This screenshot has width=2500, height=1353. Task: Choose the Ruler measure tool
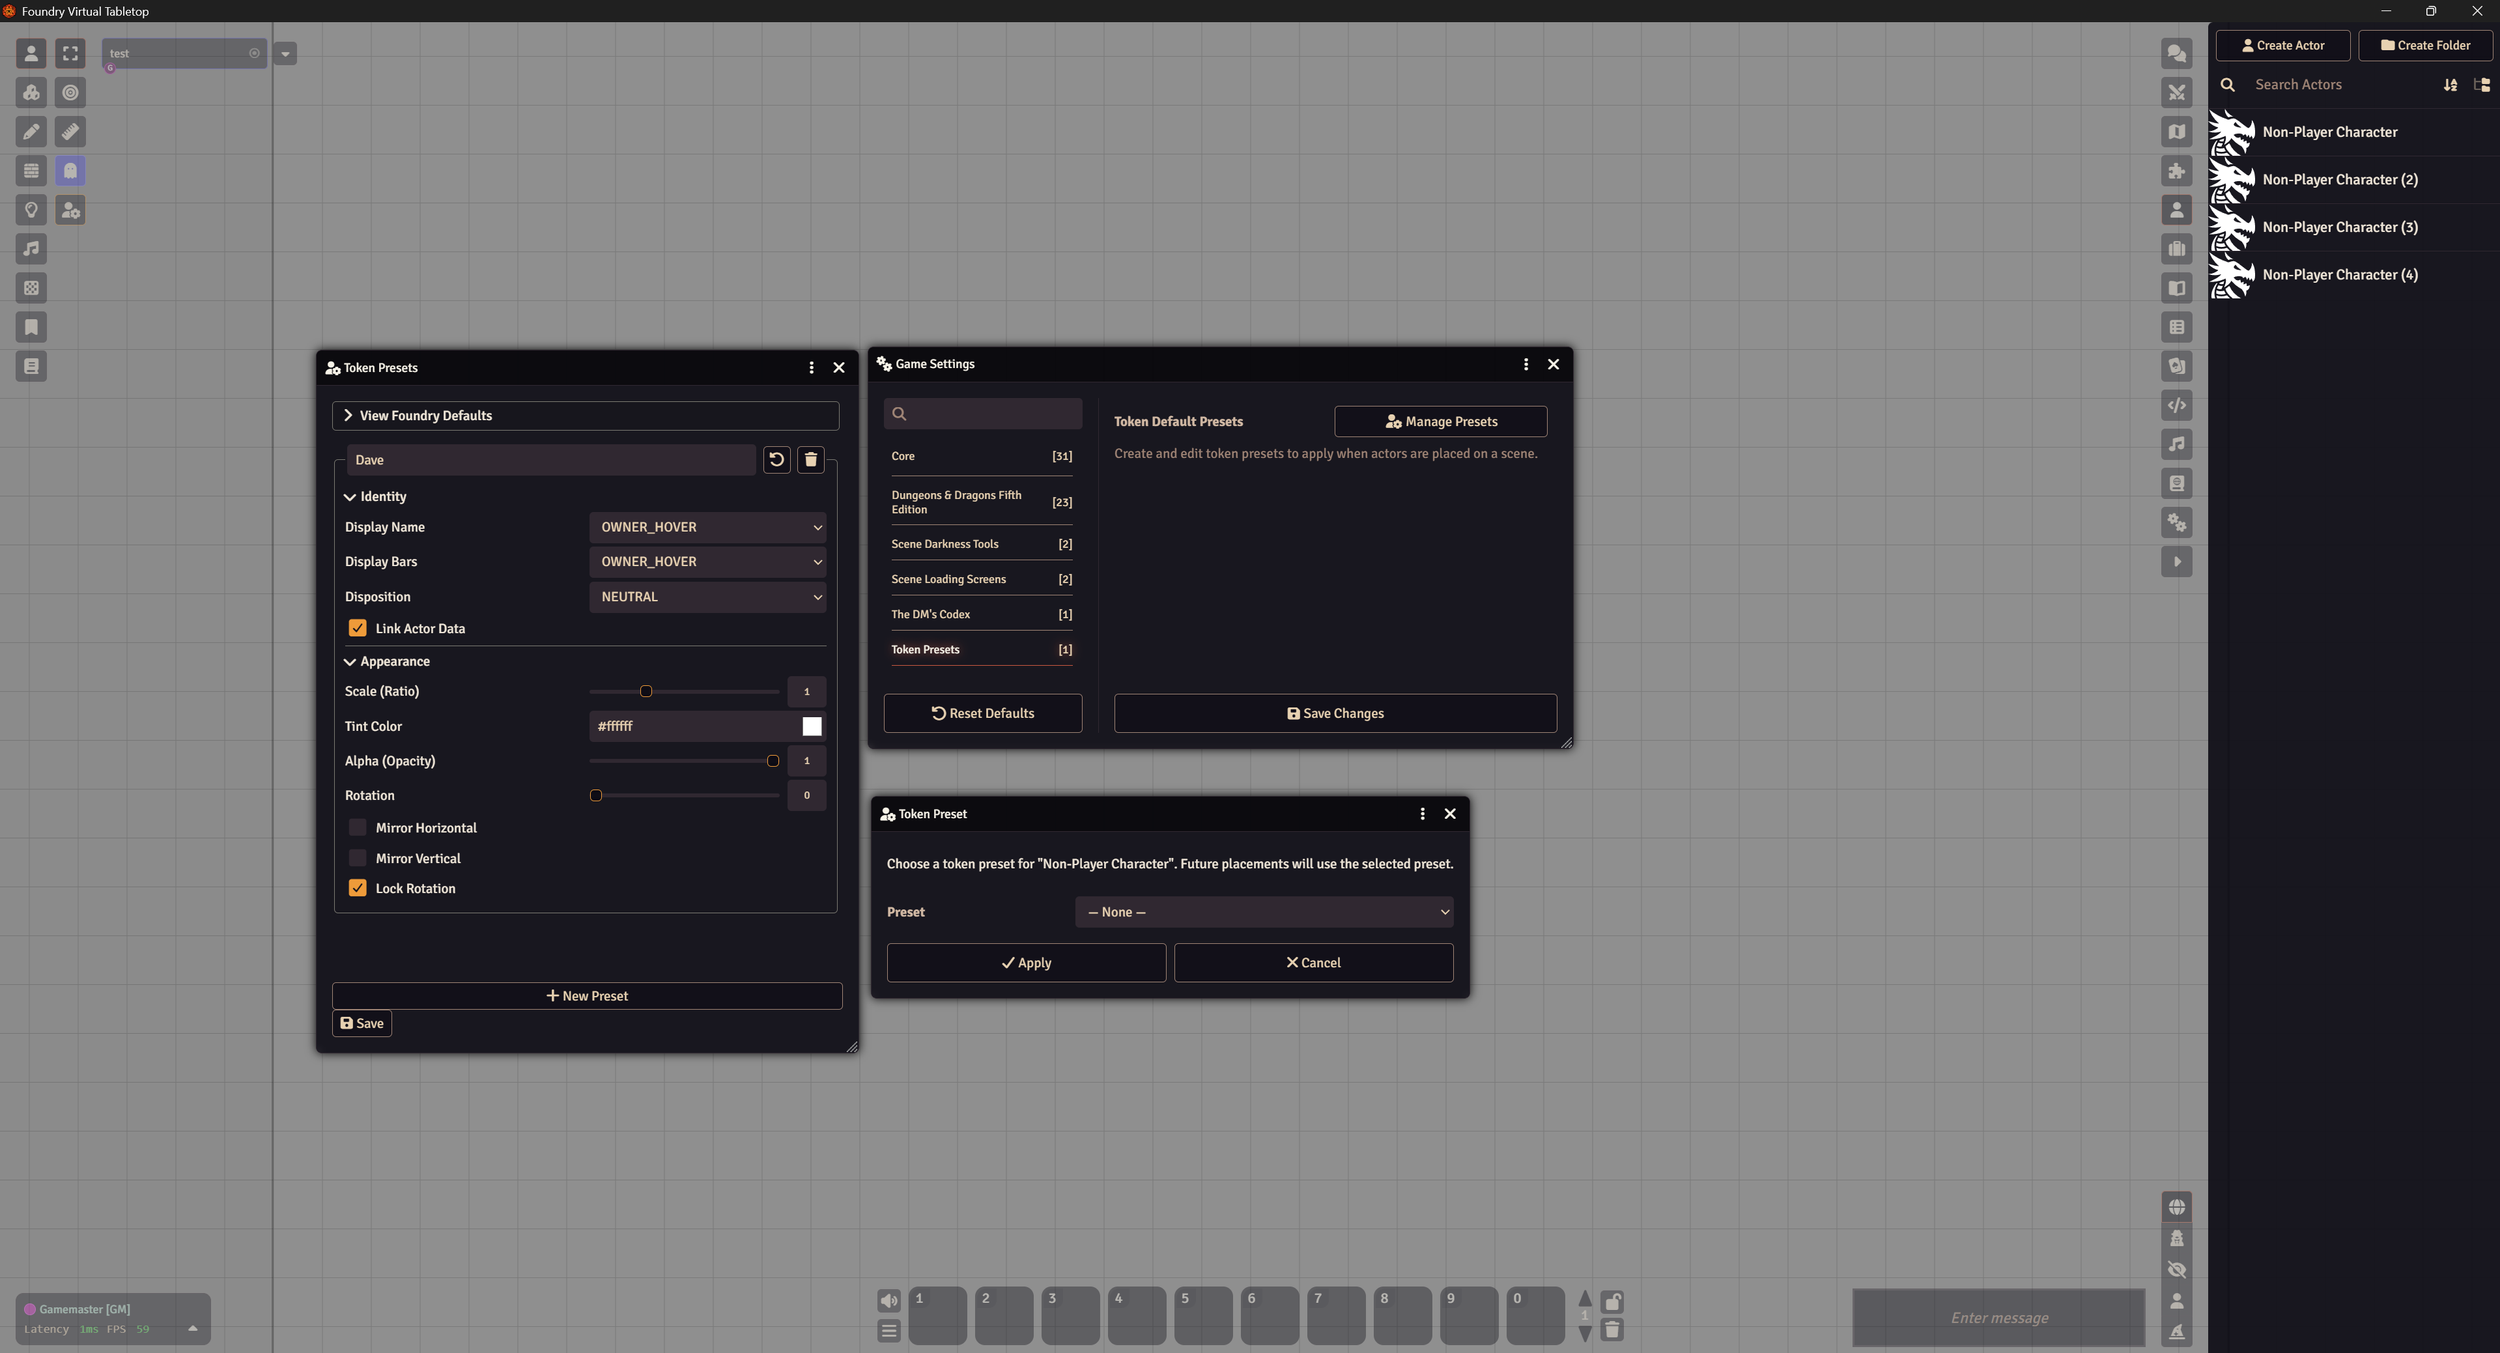click(x=70, y=131)
